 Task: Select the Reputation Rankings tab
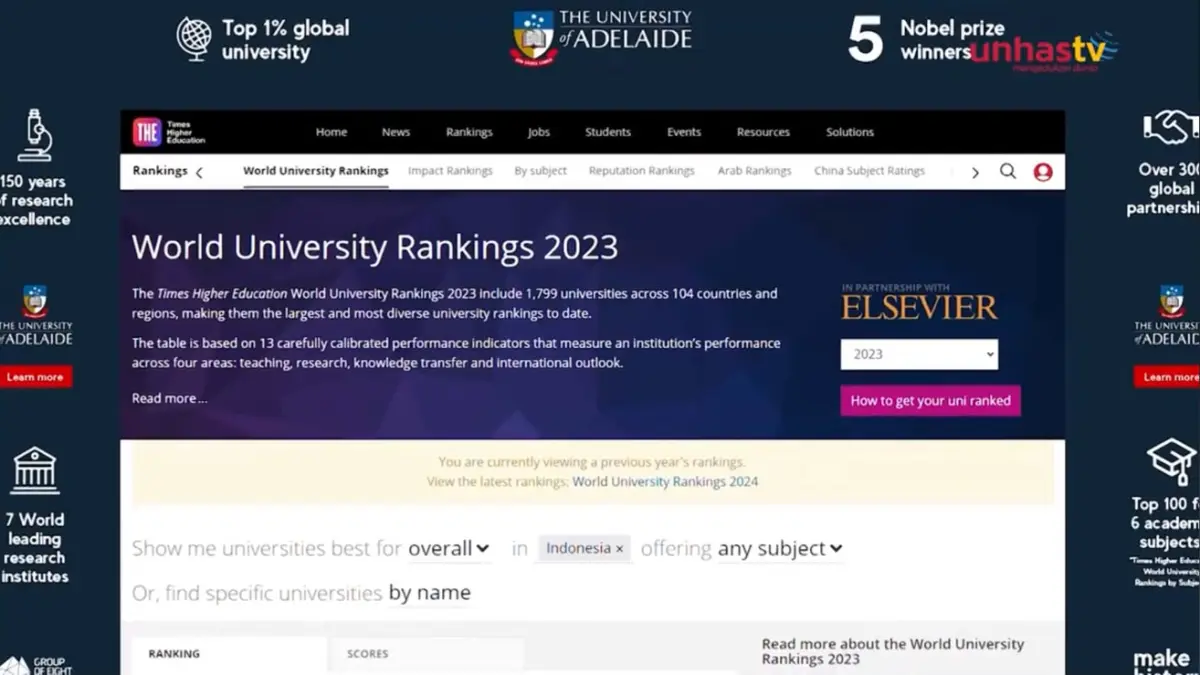[x=641, y=171]
